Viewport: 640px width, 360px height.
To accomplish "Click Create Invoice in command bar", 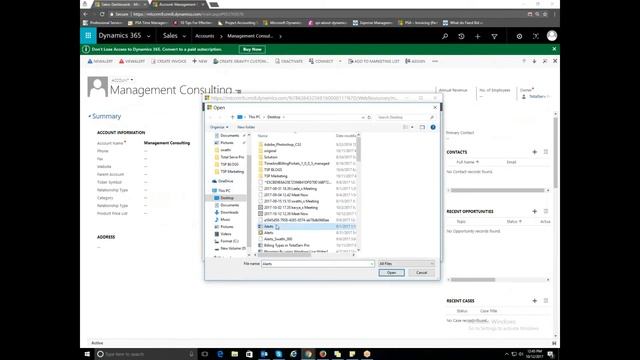I will click(169, 61).
